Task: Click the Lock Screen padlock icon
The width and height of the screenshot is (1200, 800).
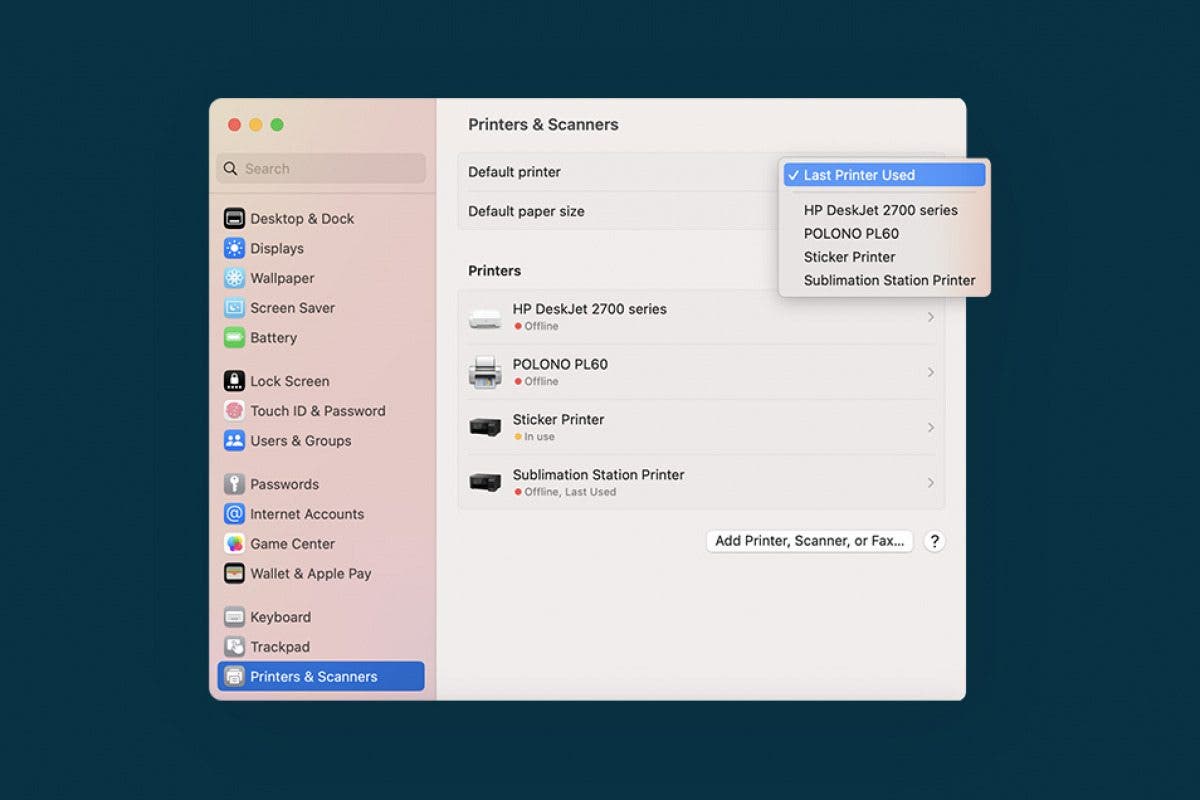Action: coord(234,381)
